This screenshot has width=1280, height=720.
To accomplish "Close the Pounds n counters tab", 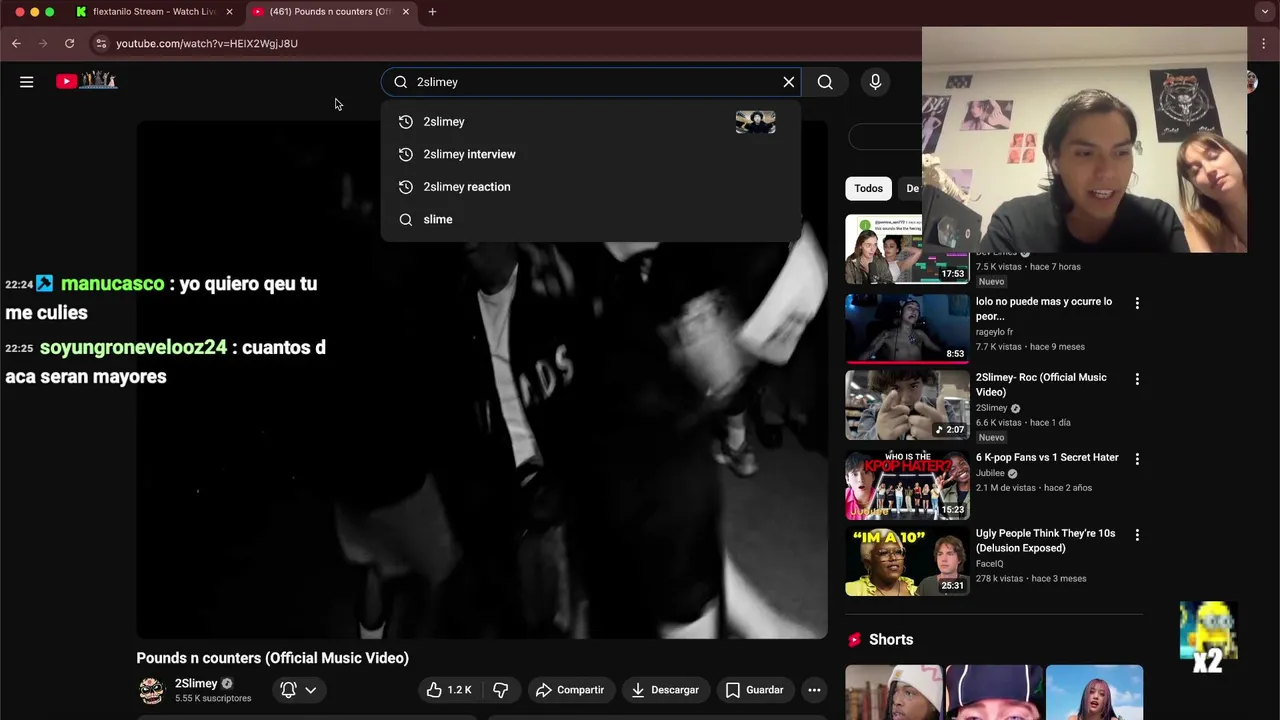I will pos(406,12).
